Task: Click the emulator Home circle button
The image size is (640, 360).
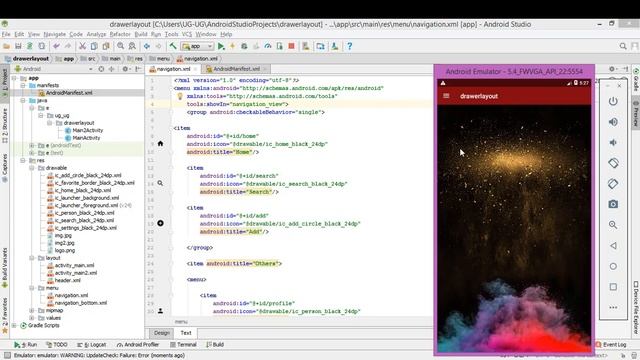Action: [x=613, y=267]
